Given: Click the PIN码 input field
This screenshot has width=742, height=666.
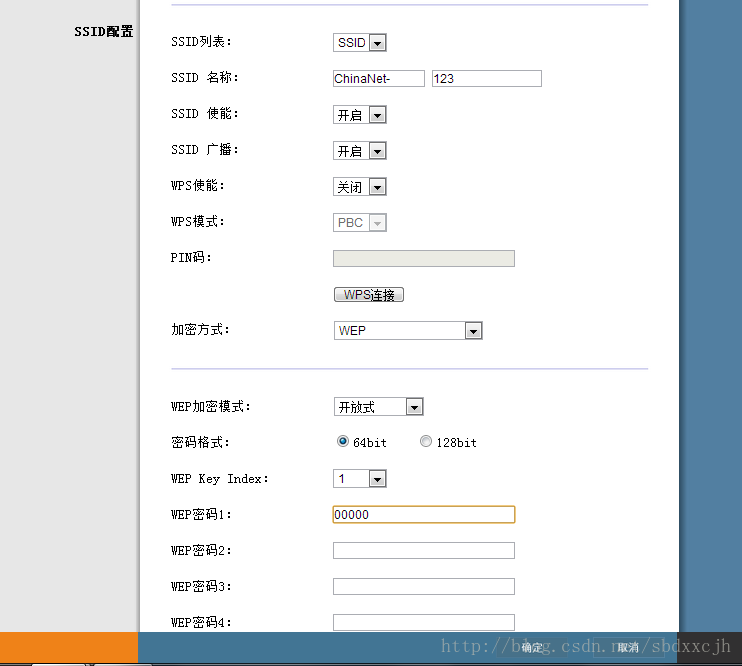Looking at the screenshot, I should click(x=424, y=258).
